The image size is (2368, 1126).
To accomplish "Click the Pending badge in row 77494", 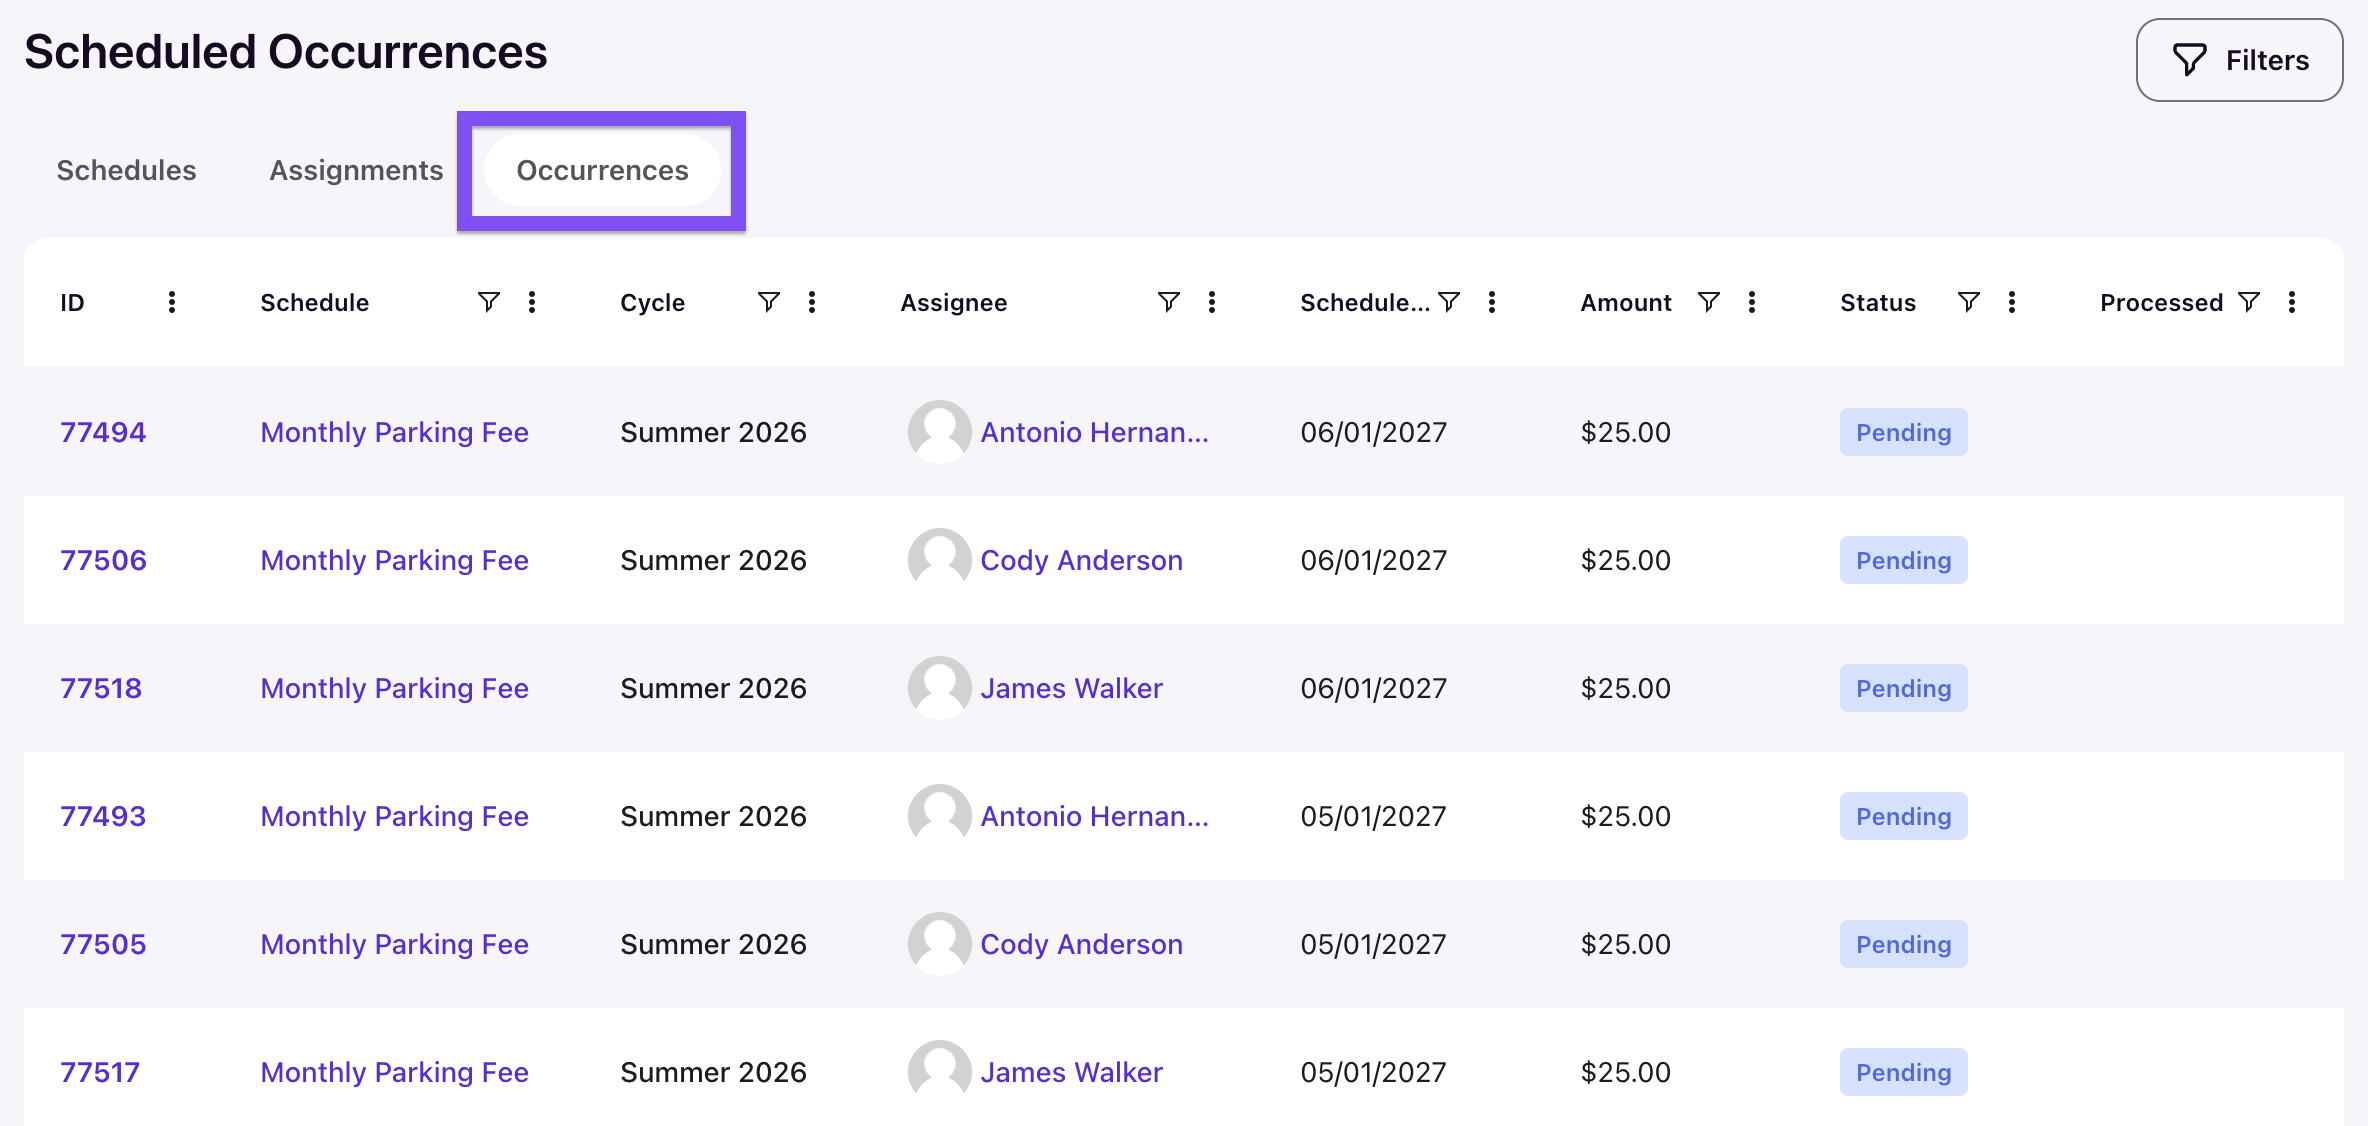I will pos(1903,432).
